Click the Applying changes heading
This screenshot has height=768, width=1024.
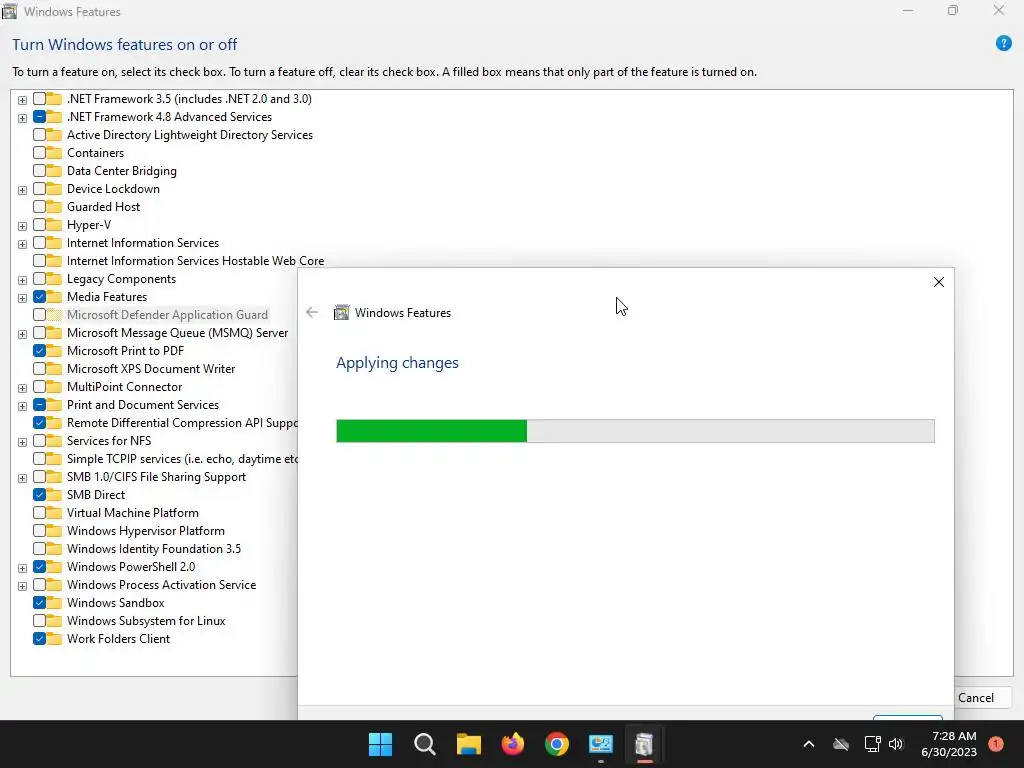pyautogui.click(x=397, y=363)
